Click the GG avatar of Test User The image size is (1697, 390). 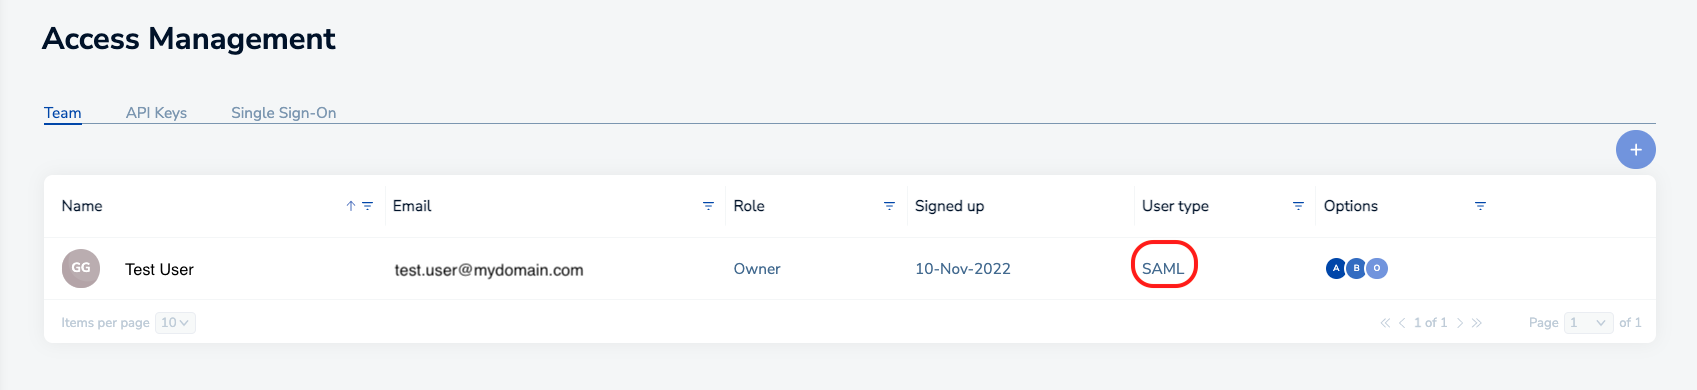tap(81, 268)
